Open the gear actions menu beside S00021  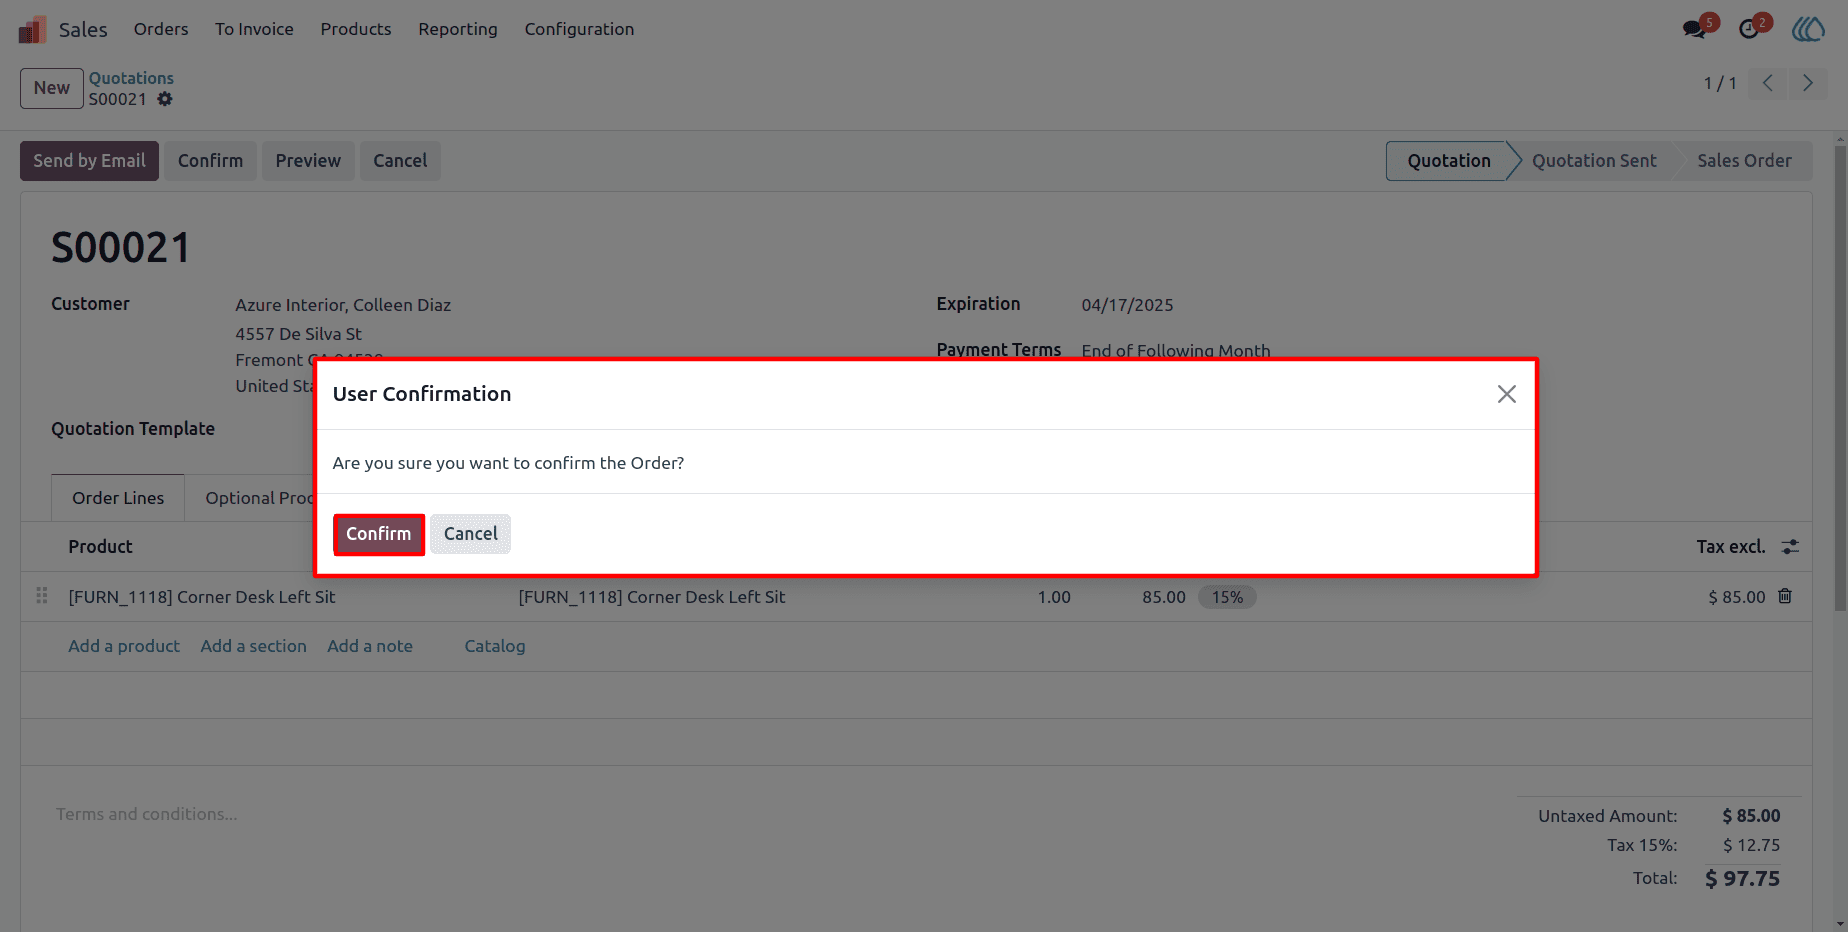pyautogui.click(x=165, y=99)
